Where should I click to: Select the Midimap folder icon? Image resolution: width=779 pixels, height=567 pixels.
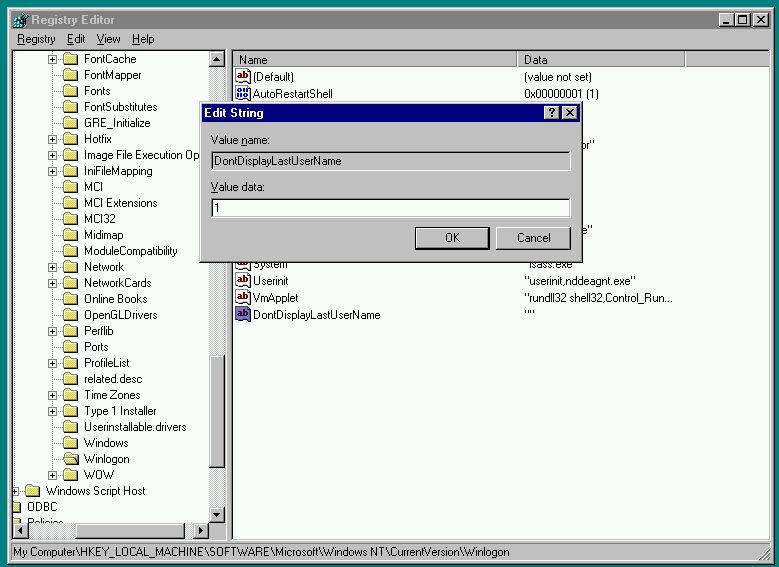[71, 235]
